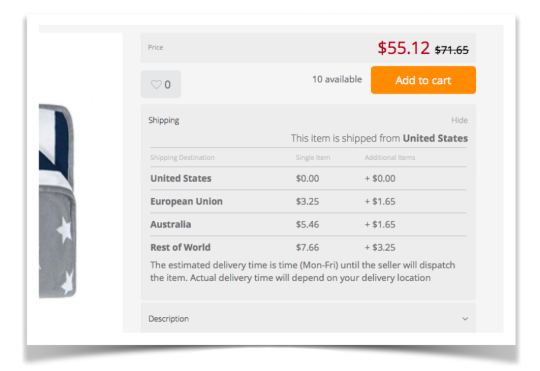
Task: Click the 10 available stock text
Action: [337, 79]
